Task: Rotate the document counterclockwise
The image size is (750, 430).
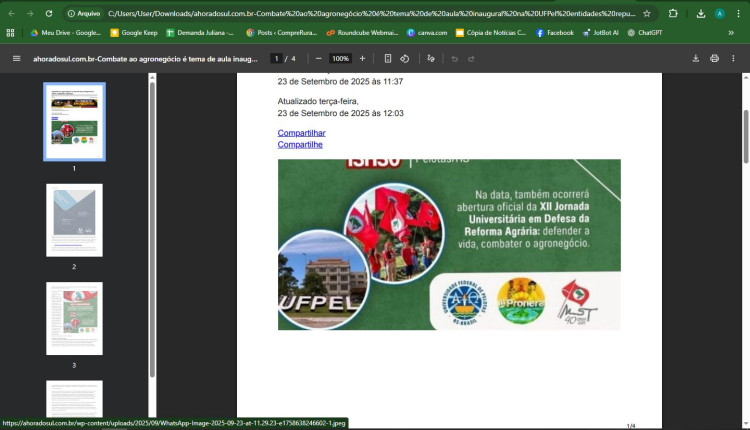Action: (405, 59)
